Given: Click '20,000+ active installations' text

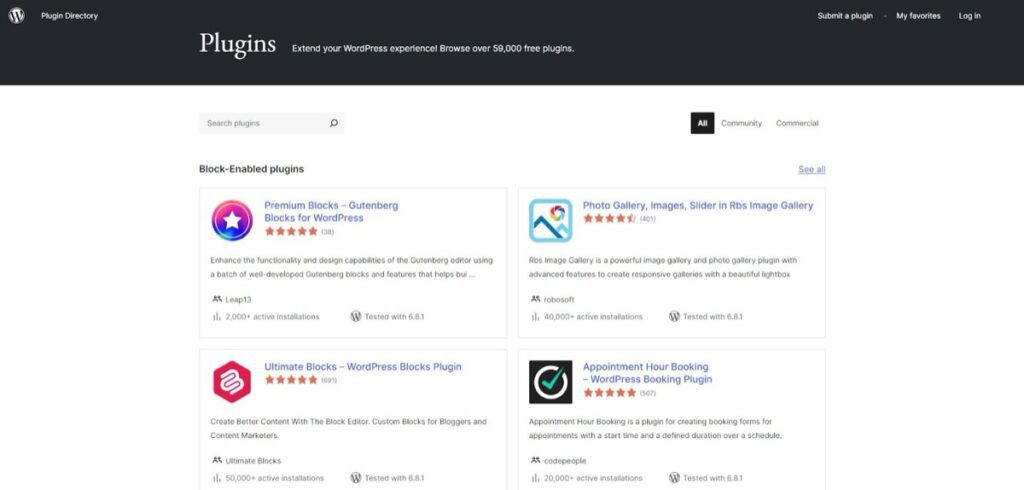Looking at the screenshot, I should pyautogui.click(x=593, y=478).
